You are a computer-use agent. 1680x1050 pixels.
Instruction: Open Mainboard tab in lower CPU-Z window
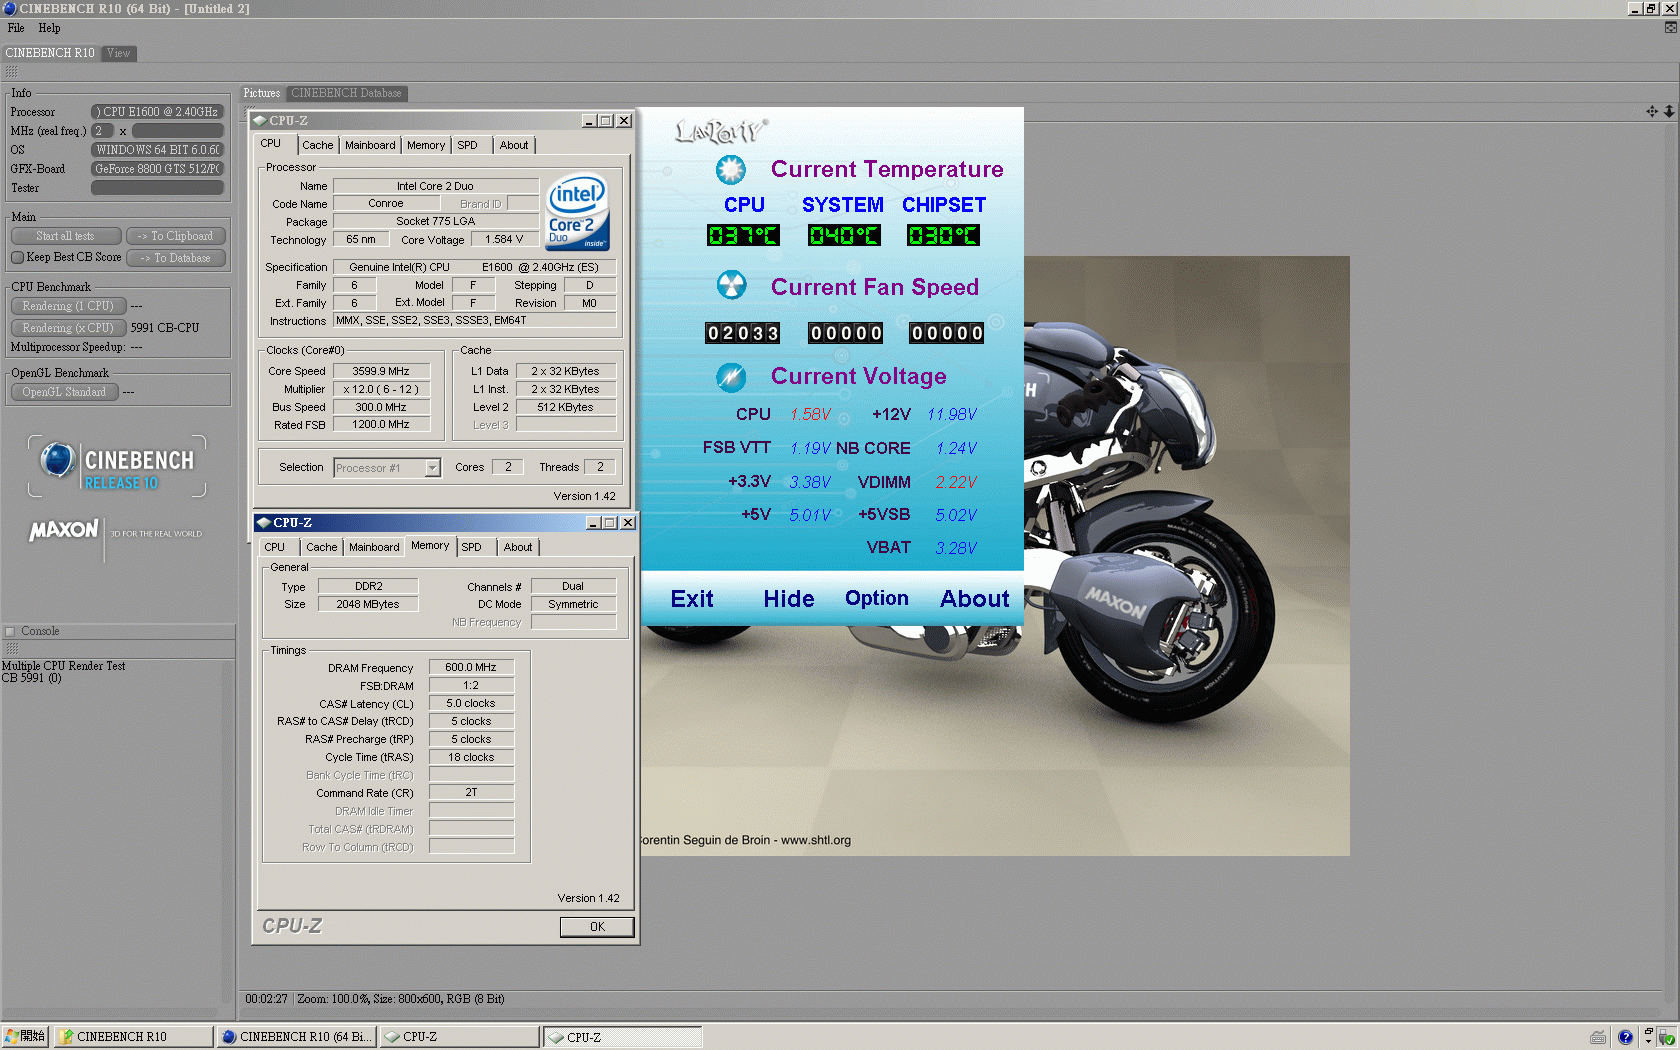374,547
